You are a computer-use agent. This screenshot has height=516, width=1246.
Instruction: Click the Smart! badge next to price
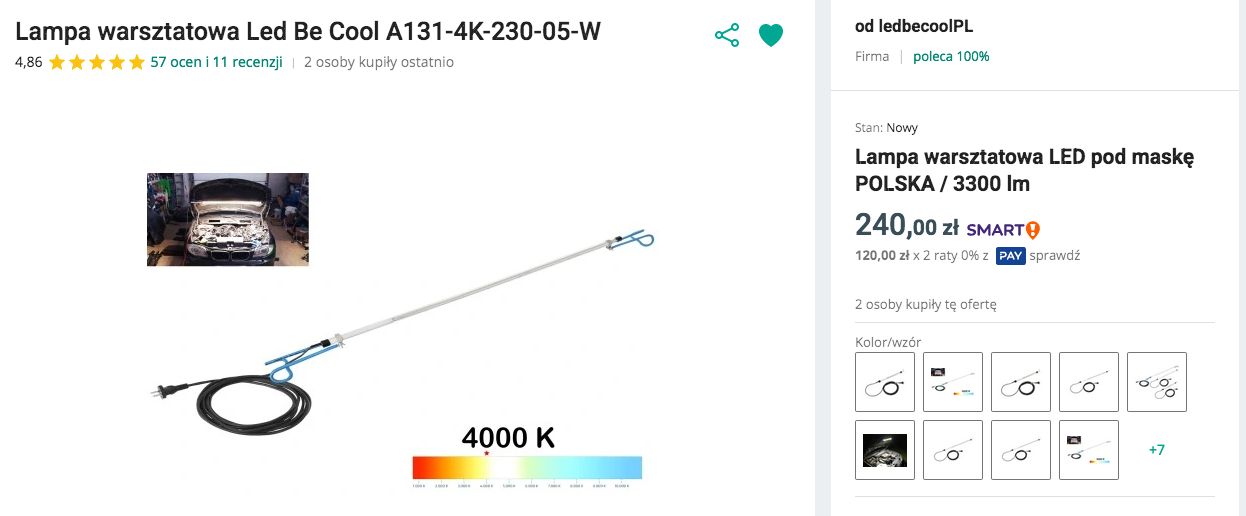pos(1003,229)
